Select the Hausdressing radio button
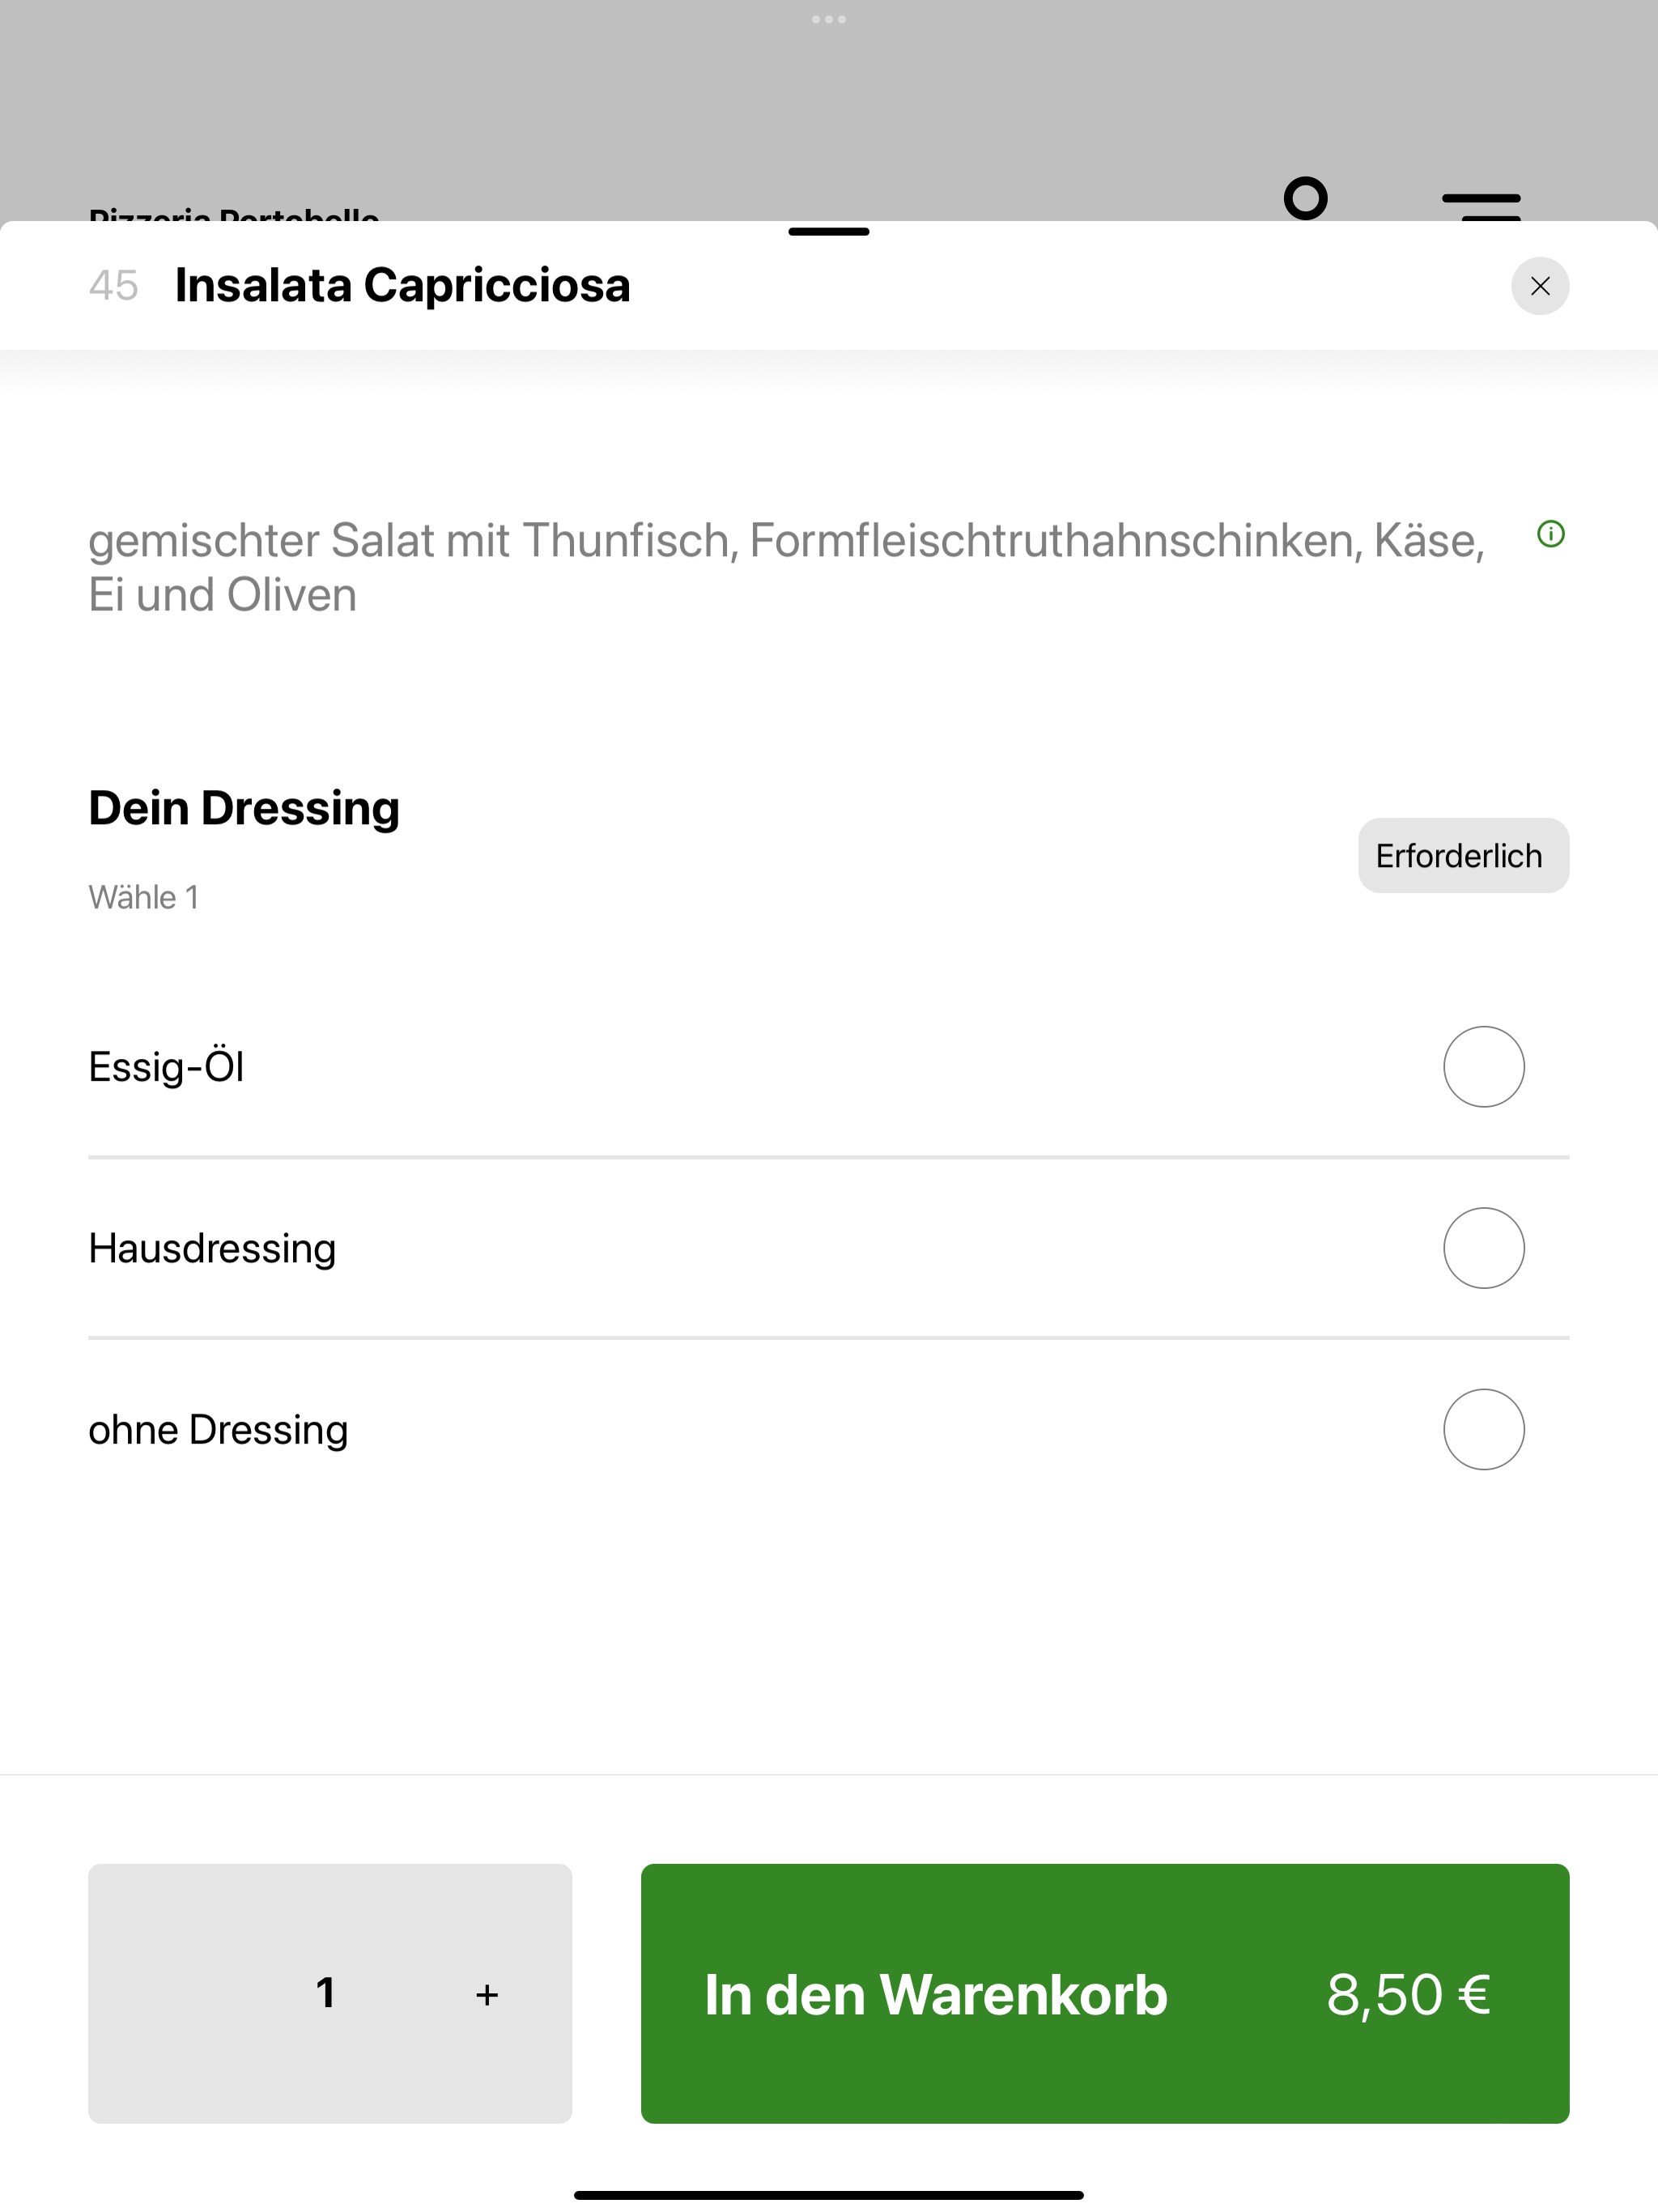 click(x=1483, y=1248)
